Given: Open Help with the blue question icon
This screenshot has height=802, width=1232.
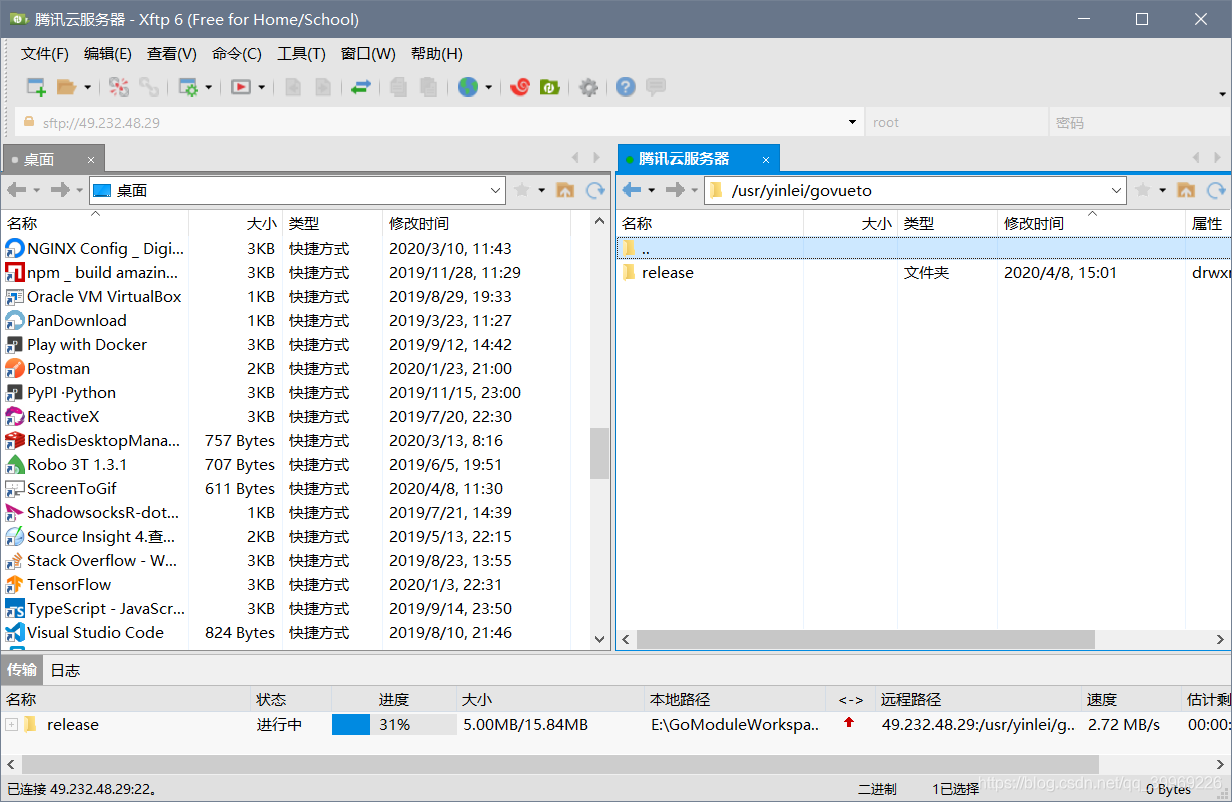Looking at the screenshot, I should pyautogui.click(x=626, y=87).
